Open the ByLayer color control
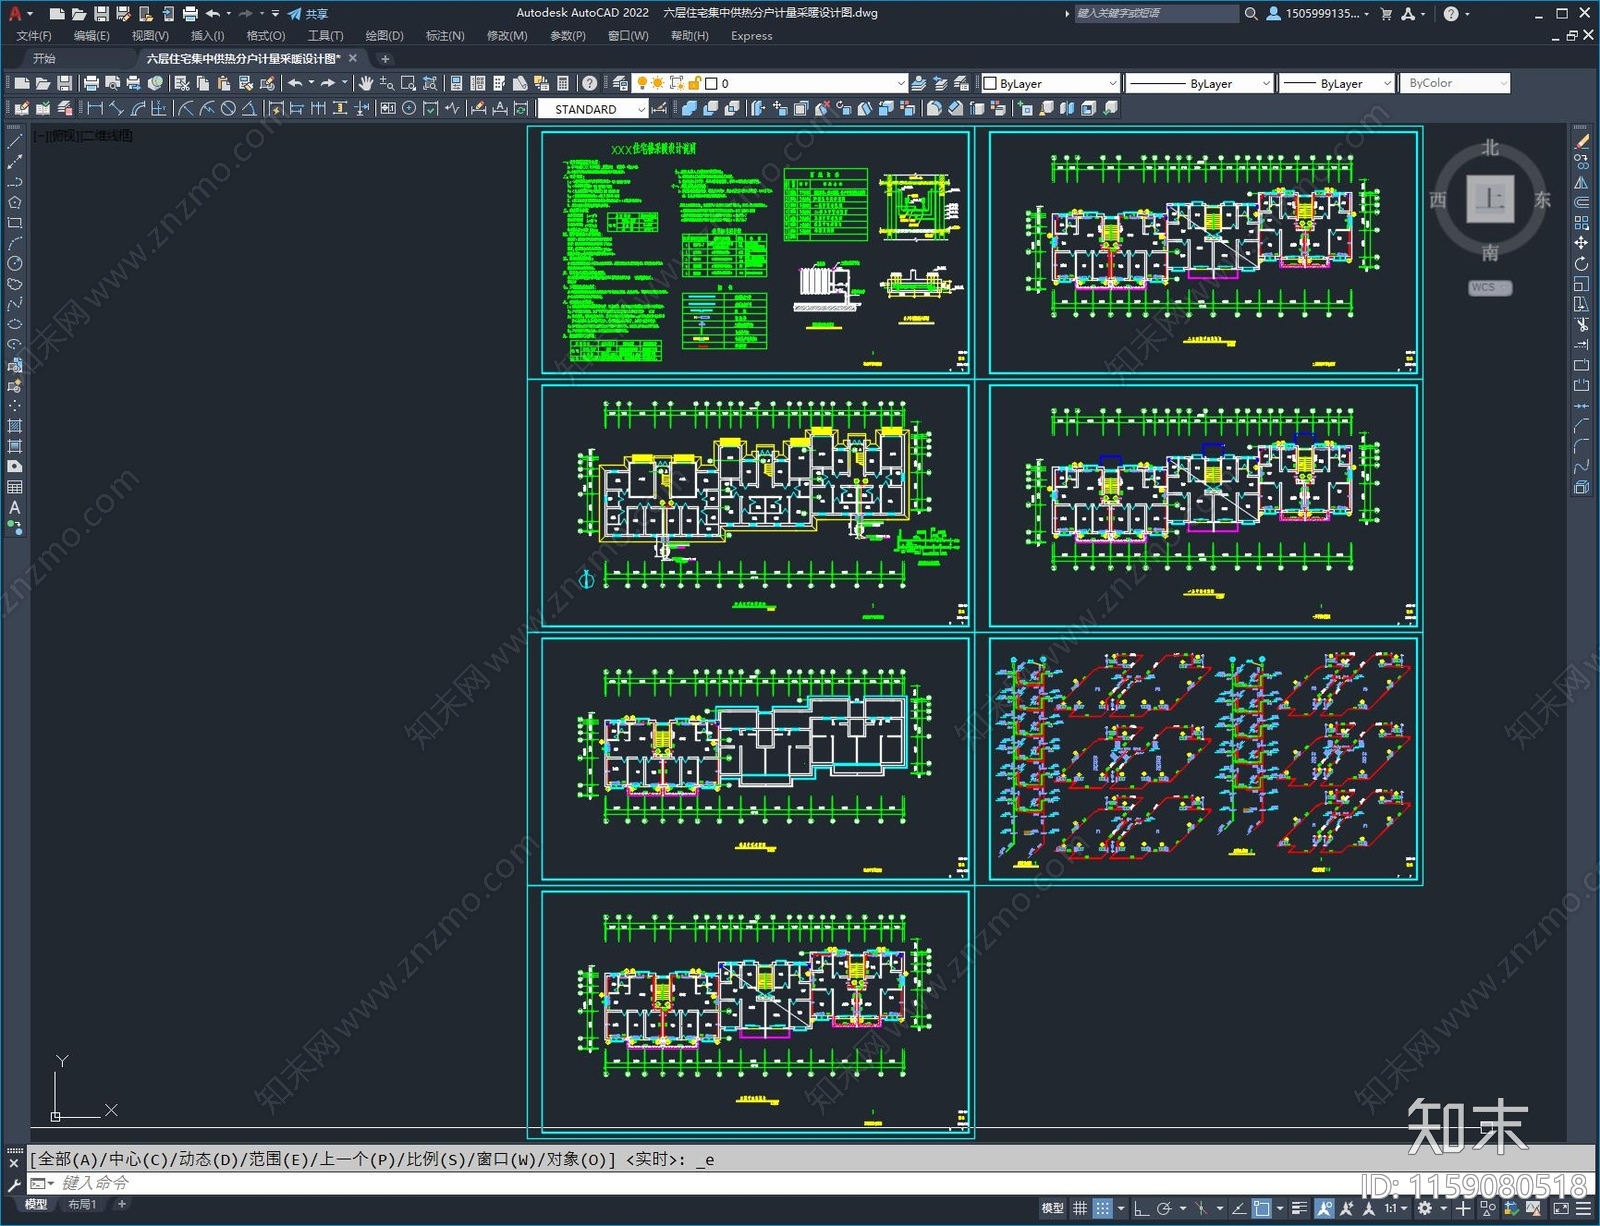 coord(1050,84)
